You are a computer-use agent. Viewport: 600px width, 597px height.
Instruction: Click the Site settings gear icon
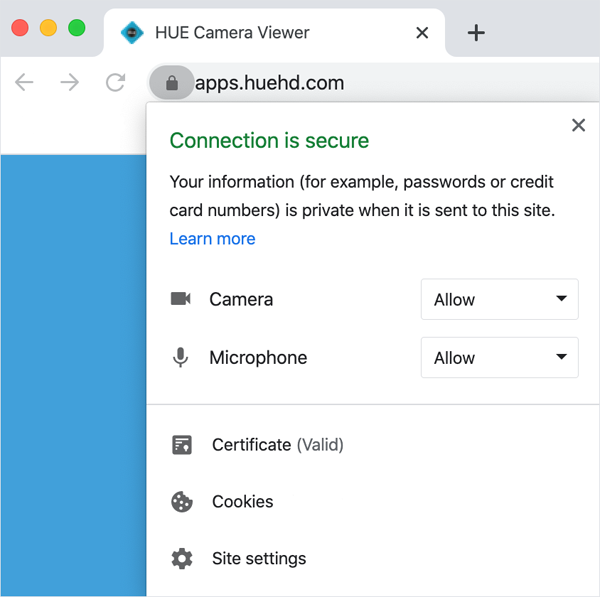pyautogui.click(x=182, y=559)
